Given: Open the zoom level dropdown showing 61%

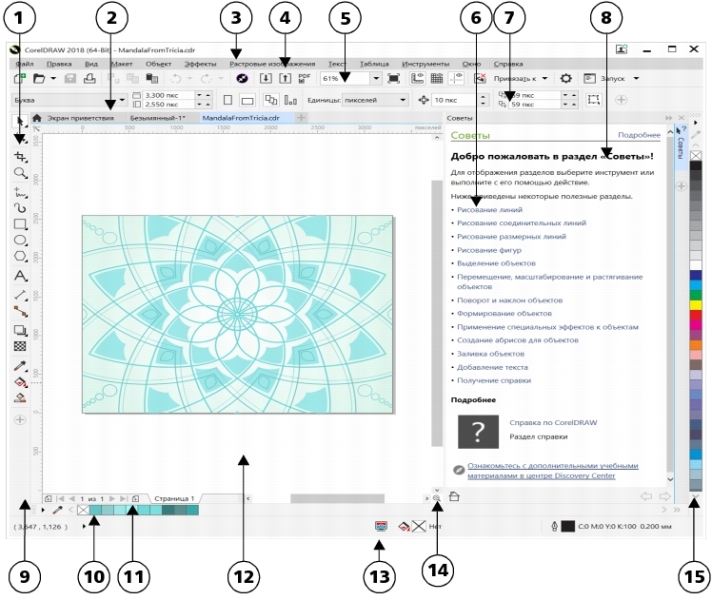Looking at the screenshot, I should [x=376, y=78].
